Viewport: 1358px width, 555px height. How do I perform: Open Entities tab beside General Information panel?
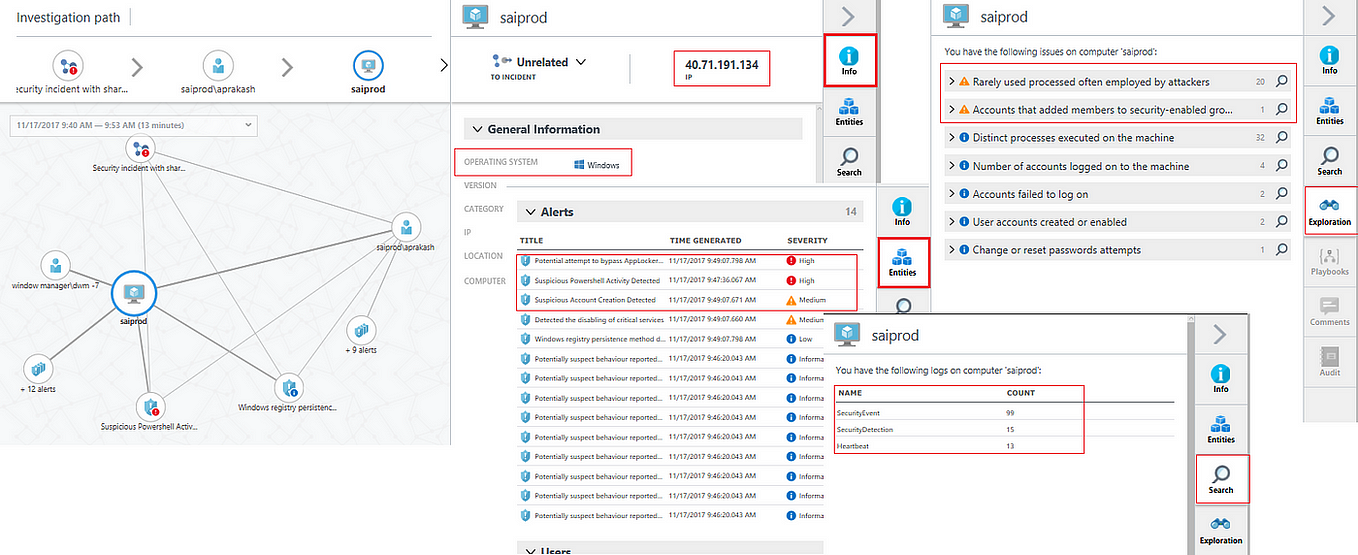coord(849,111)
